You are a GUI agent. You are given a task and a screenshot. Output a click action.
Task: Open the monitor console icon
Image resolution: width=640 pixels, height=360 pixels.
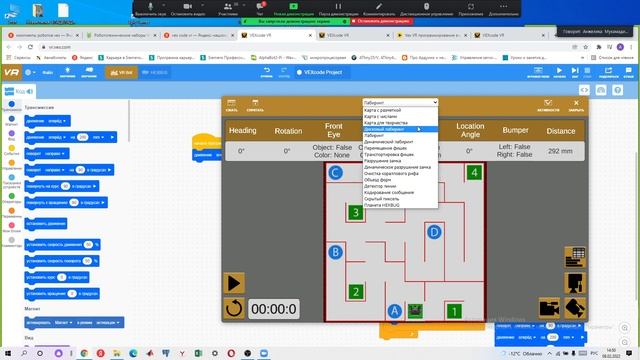[x=601, y=90]
